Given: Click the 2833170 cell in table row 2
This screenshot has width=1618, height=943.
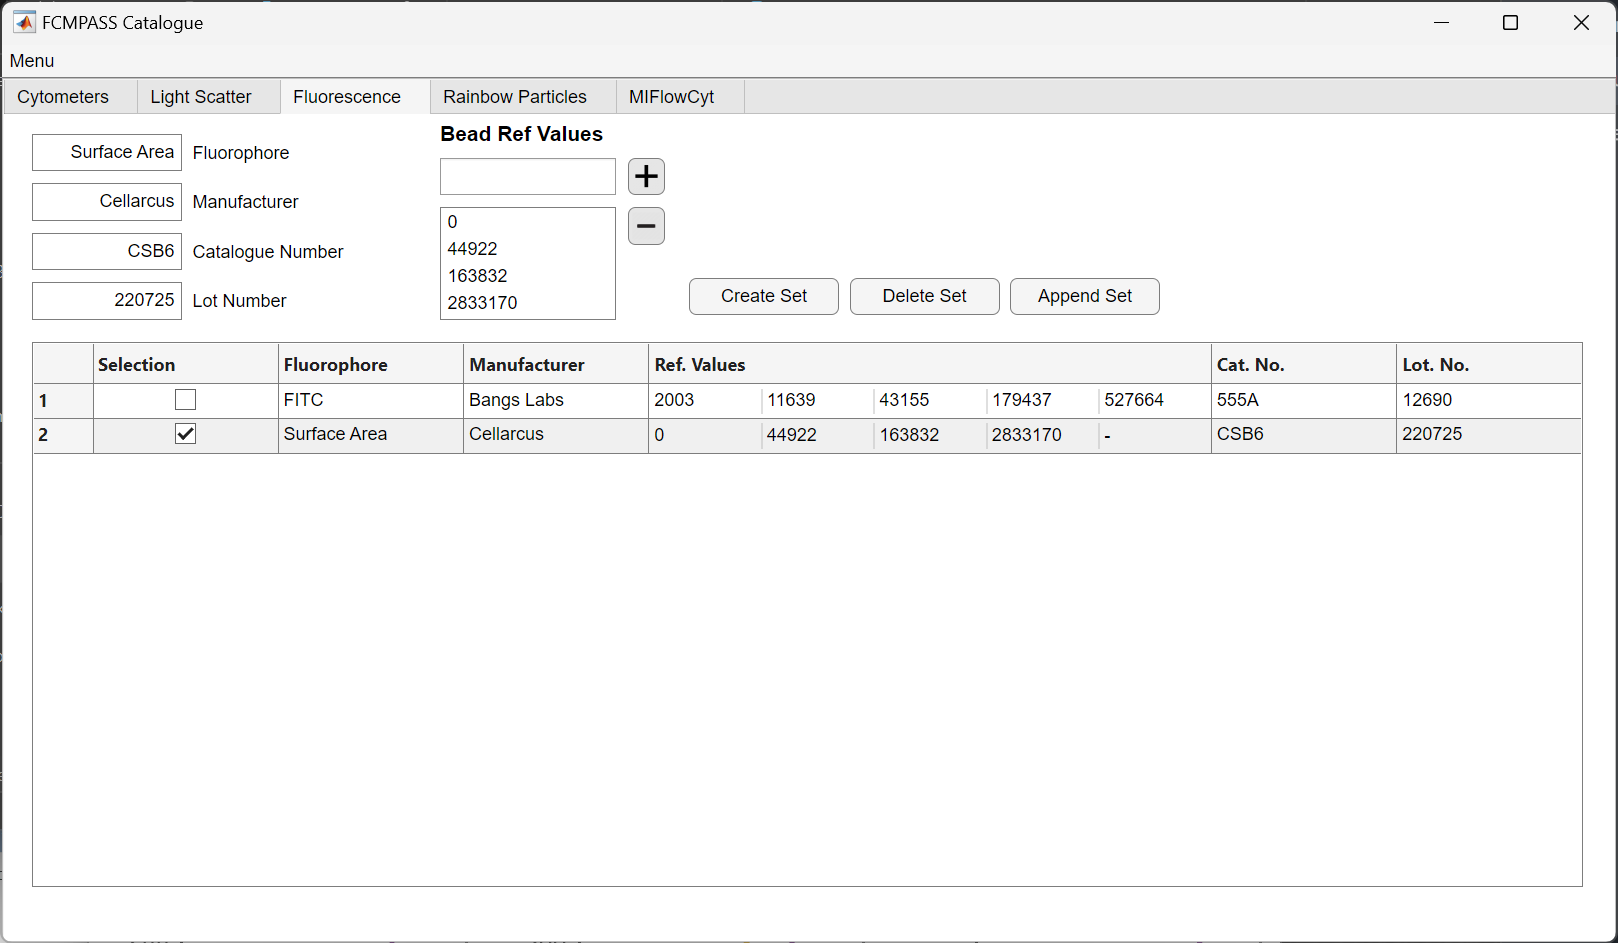Looking at the screenshot, I should (1042, 435).
